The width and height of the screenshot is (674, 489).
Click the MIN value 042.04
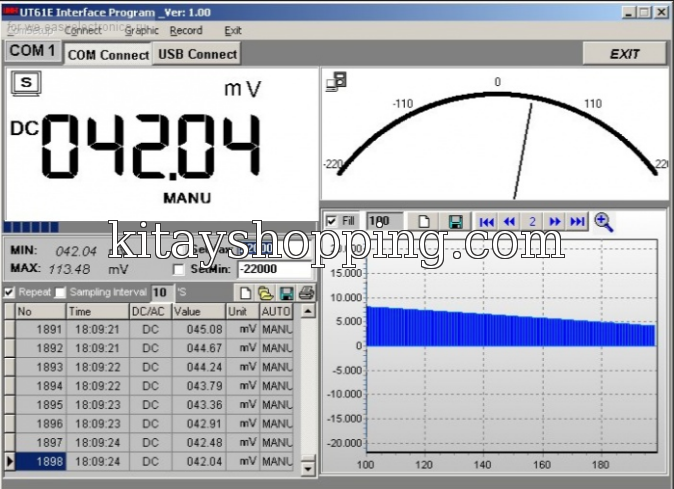click(x=76, y=251)
